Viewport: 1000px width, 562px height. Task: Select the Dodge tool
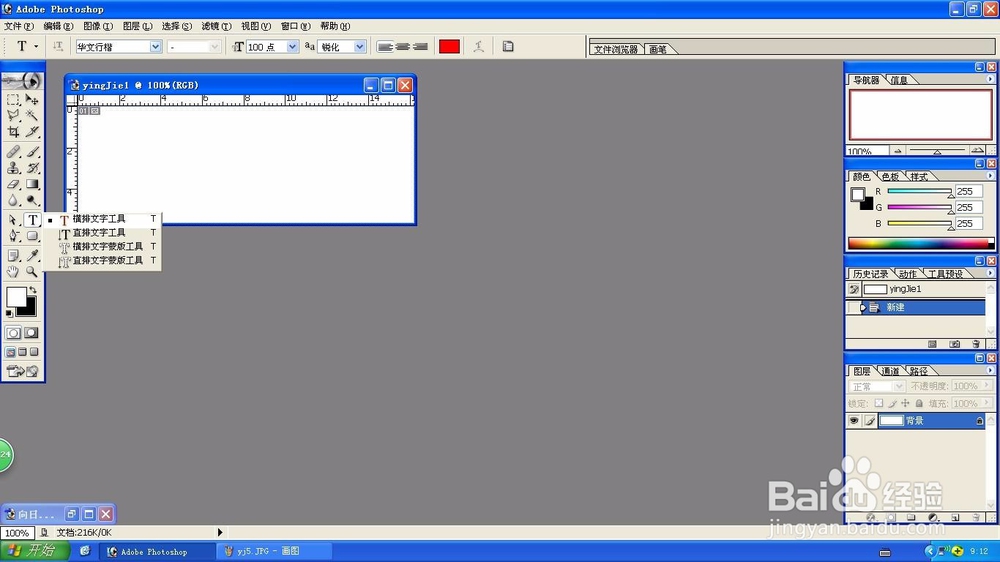(32, 200)
